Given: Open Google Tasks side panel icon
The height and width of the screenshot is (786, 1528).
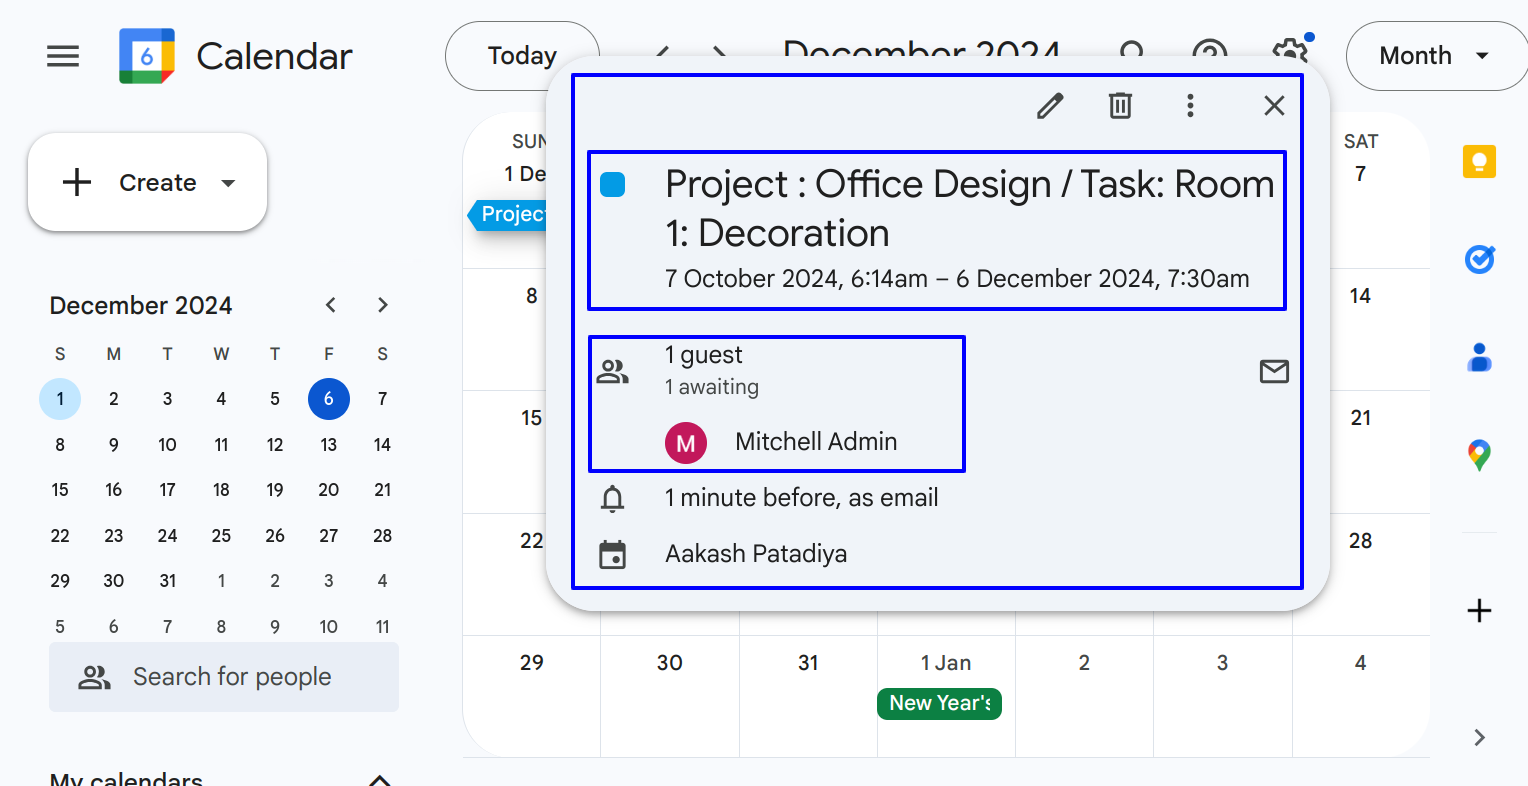Looking at the screenshot, I should 1479,260.
